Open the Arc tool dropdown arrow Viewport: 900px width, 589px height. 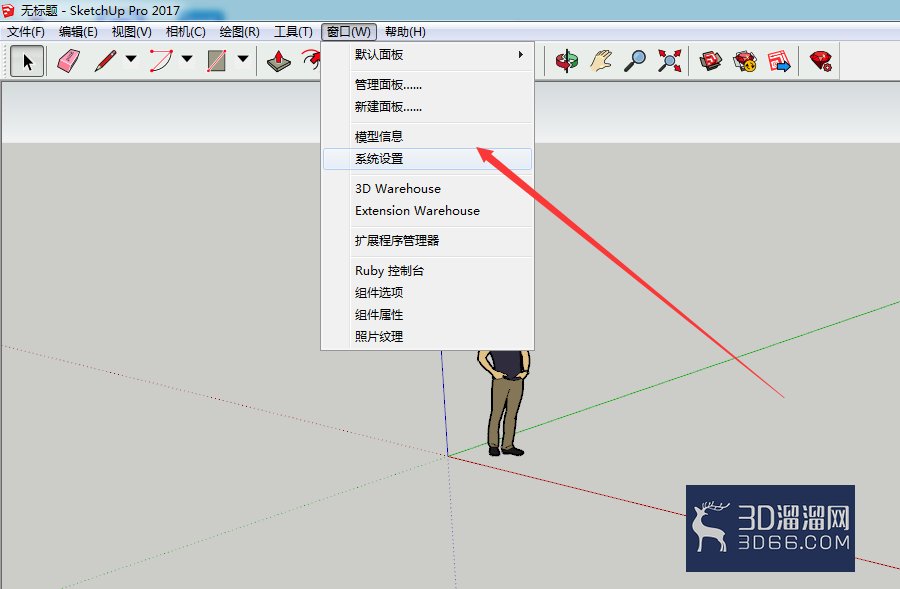[x=187, y=59]
